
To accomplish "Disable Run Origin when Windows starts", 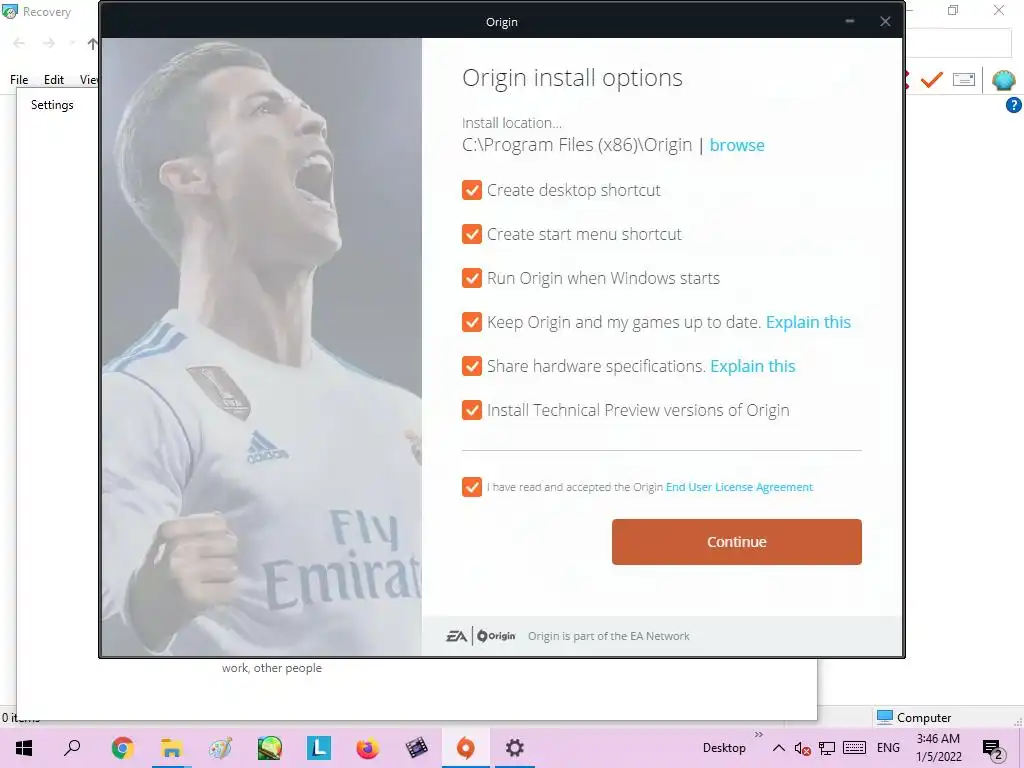I will [x=472, y=278].
